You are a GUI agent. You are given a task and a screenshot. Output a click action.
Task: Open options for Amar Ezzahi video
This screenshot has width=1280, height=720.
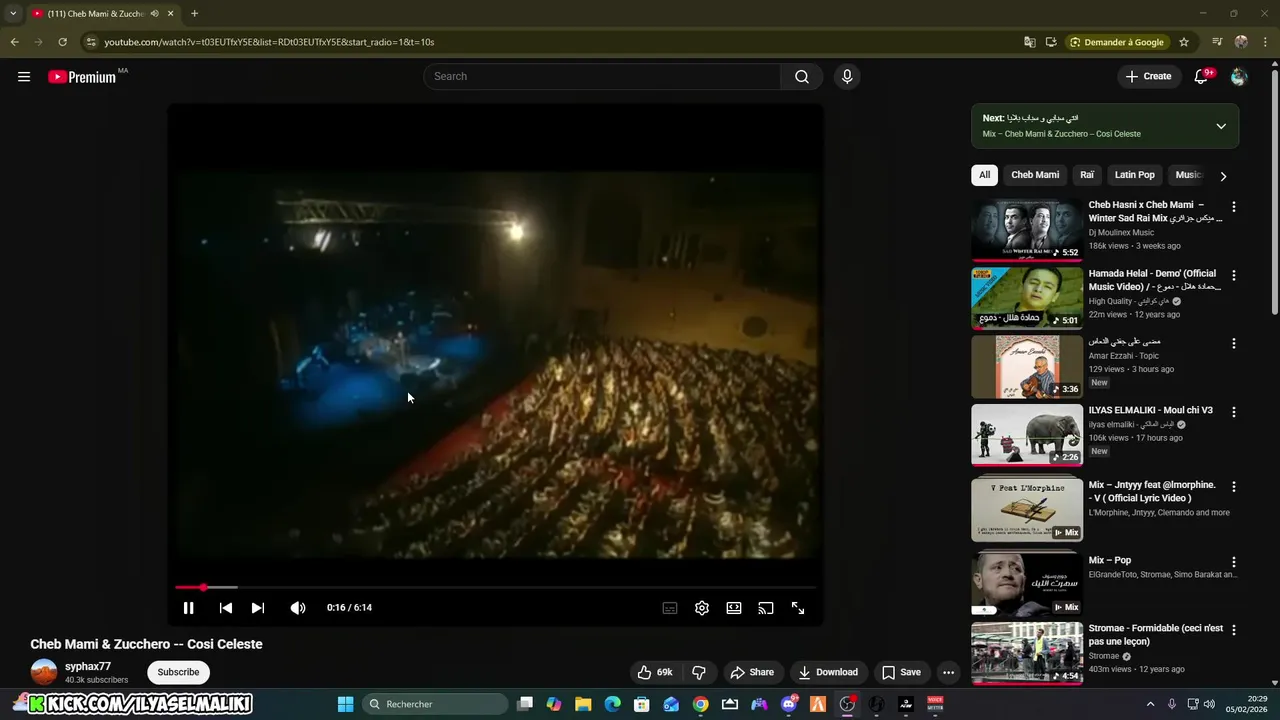(x=1233, y=343)
